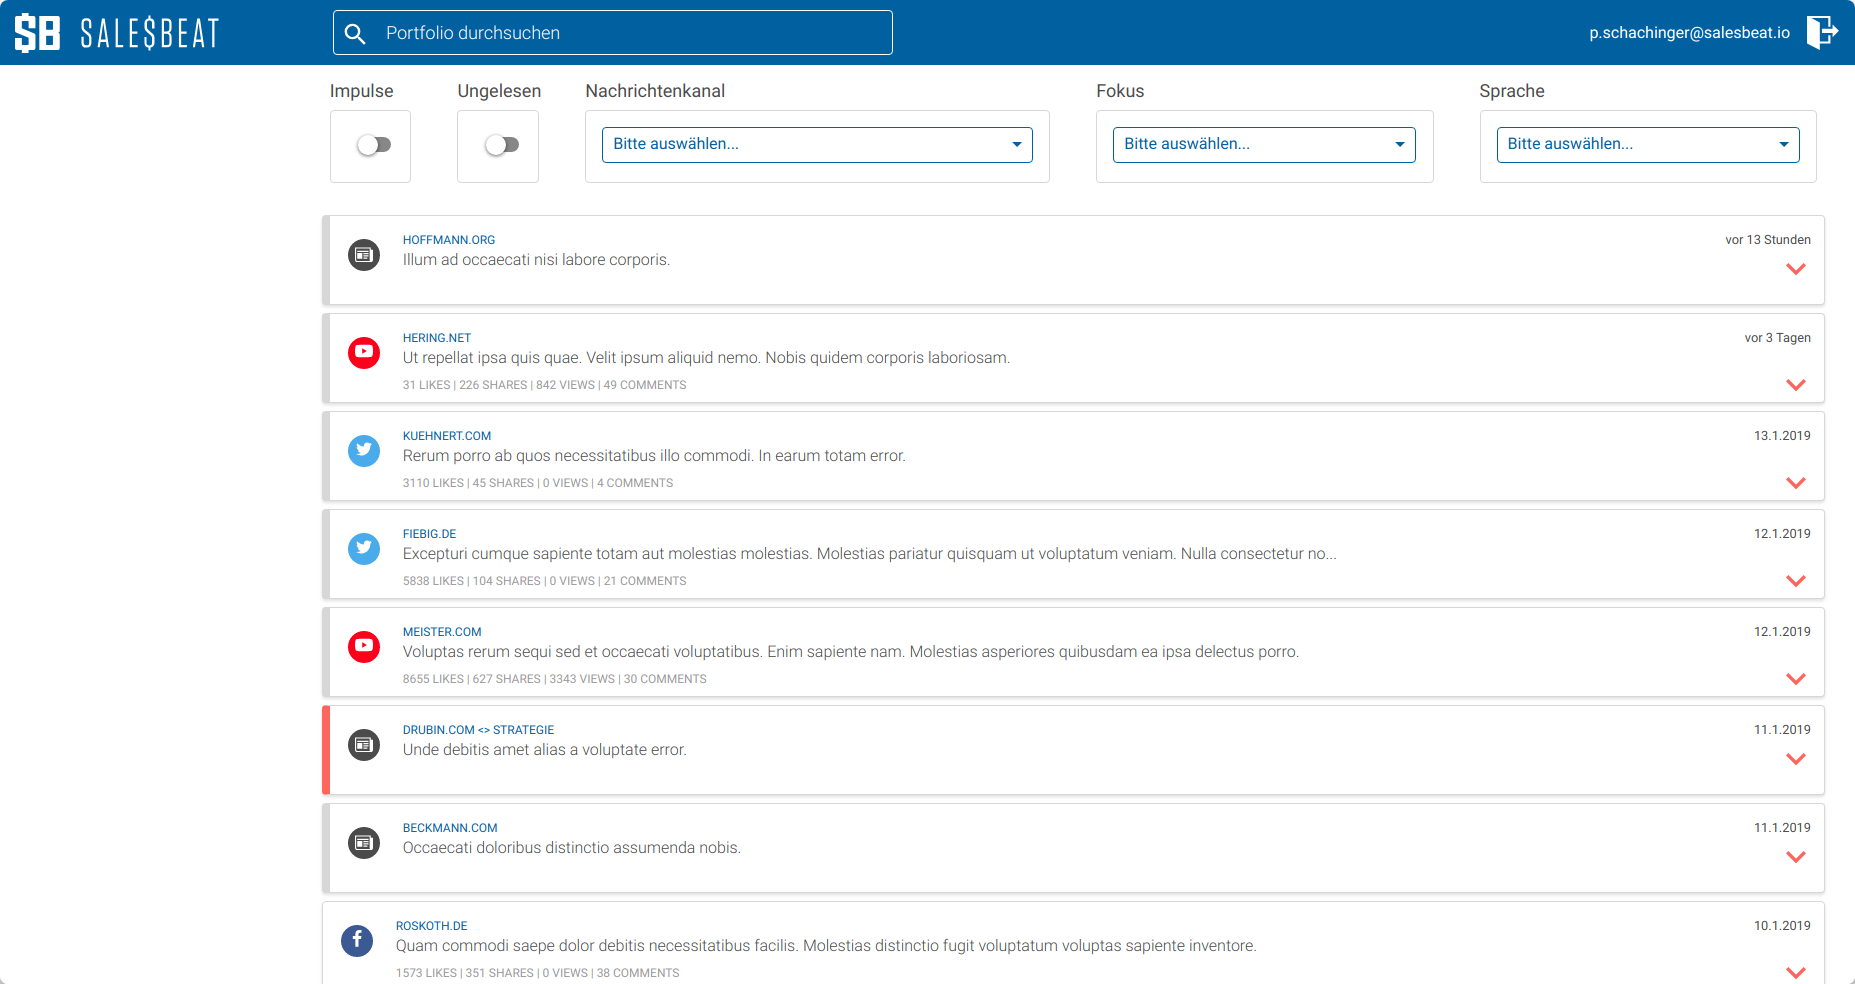Open the Fokus dropdown
1855x984 pixels.
pyautogui.click(x=1263, y=145)
